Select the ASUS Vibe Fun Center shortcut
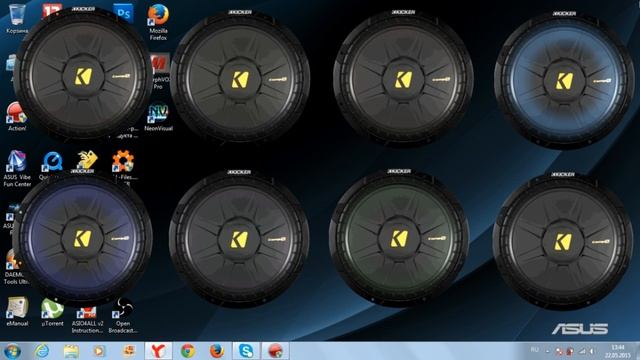 (17, 169)
